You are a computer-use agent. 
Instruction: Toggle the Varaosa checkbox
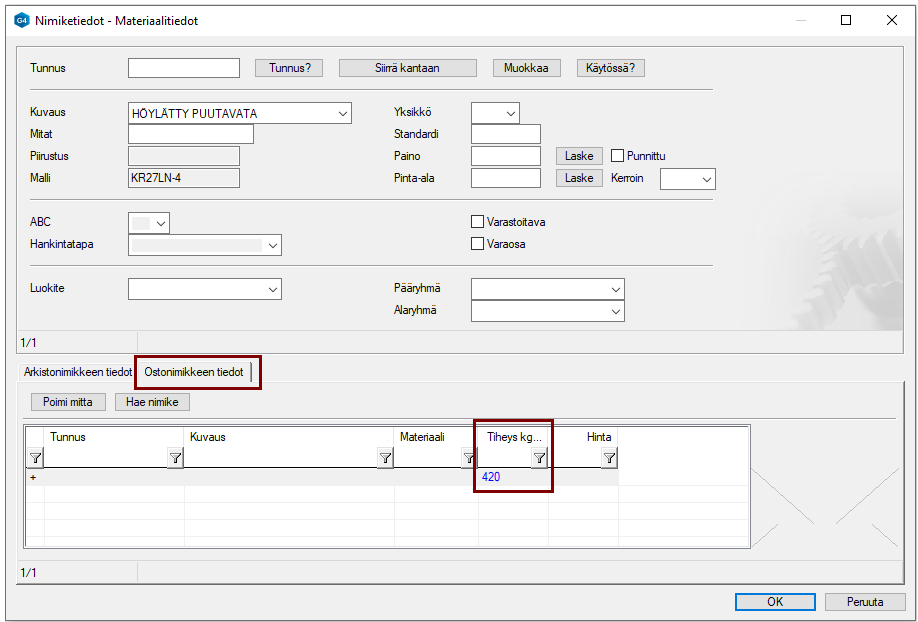[477, 243]
